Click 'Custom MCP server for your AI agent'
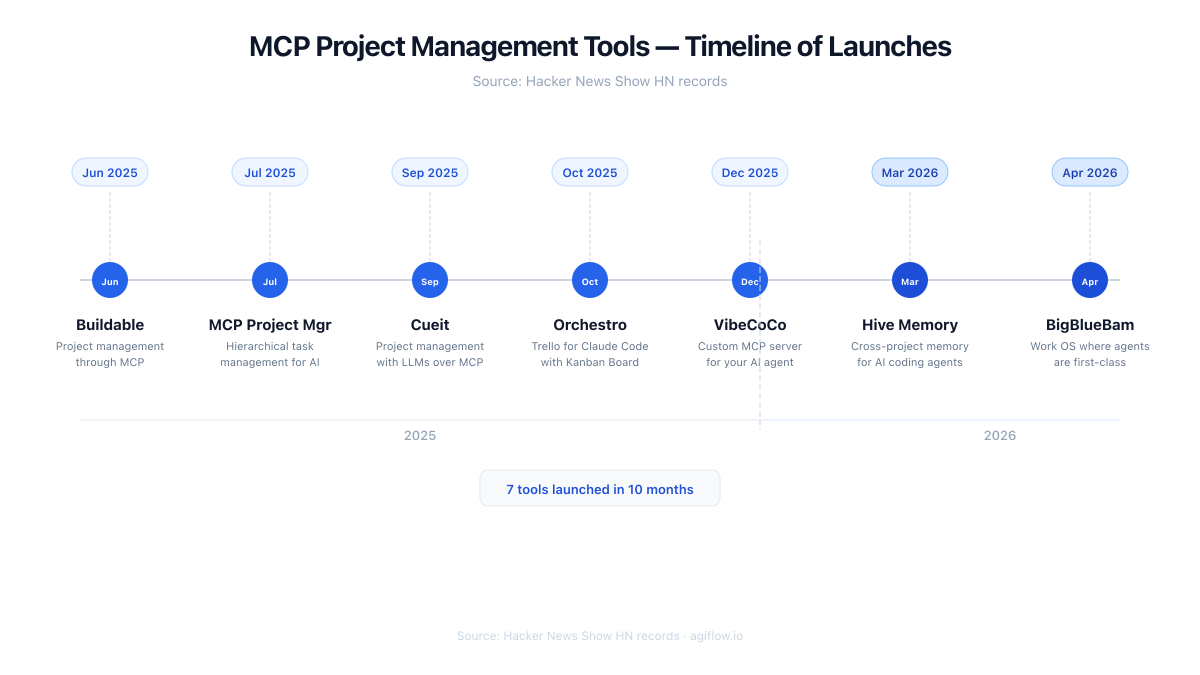Viewport: 1200px width, 675px height. click(x=750, y=354)
